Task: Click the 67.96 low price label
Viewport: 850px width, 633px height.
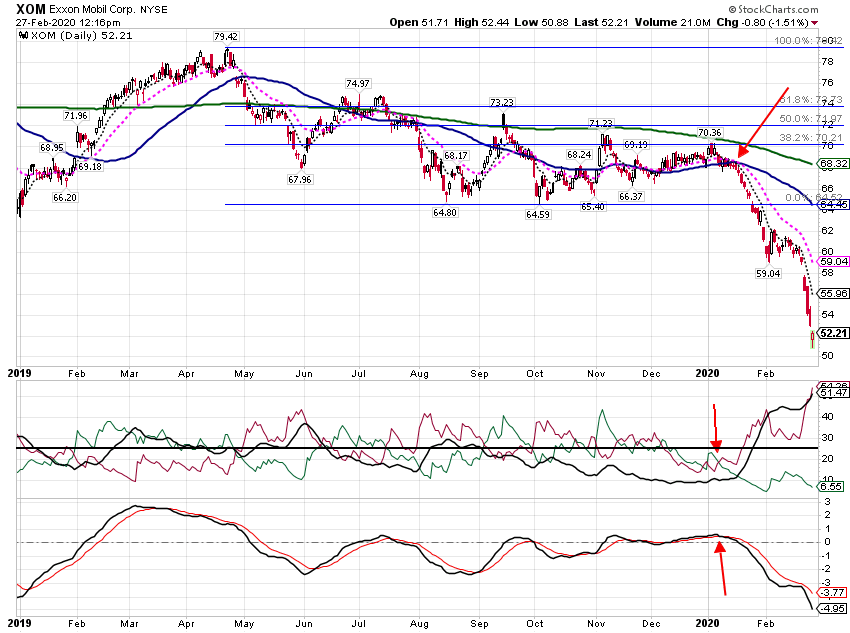Action: tap(300, 179)
